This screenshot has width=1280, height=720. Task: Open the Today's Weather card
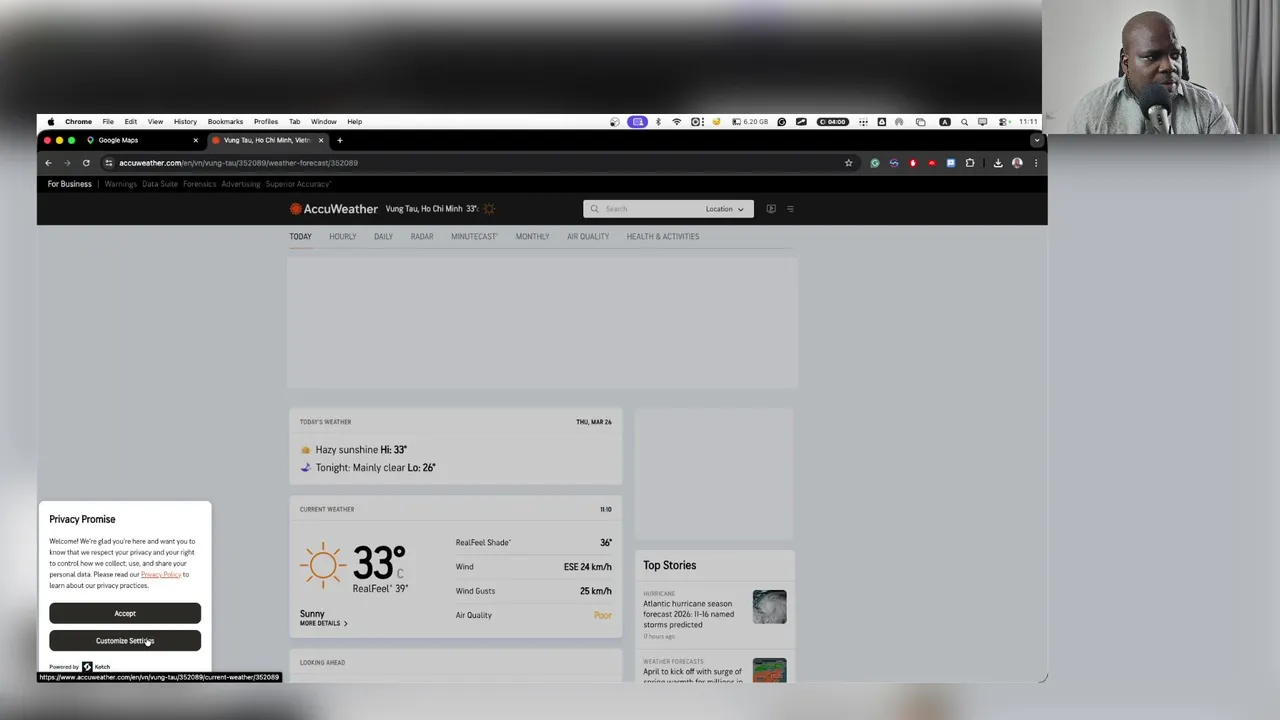(455, 446)
